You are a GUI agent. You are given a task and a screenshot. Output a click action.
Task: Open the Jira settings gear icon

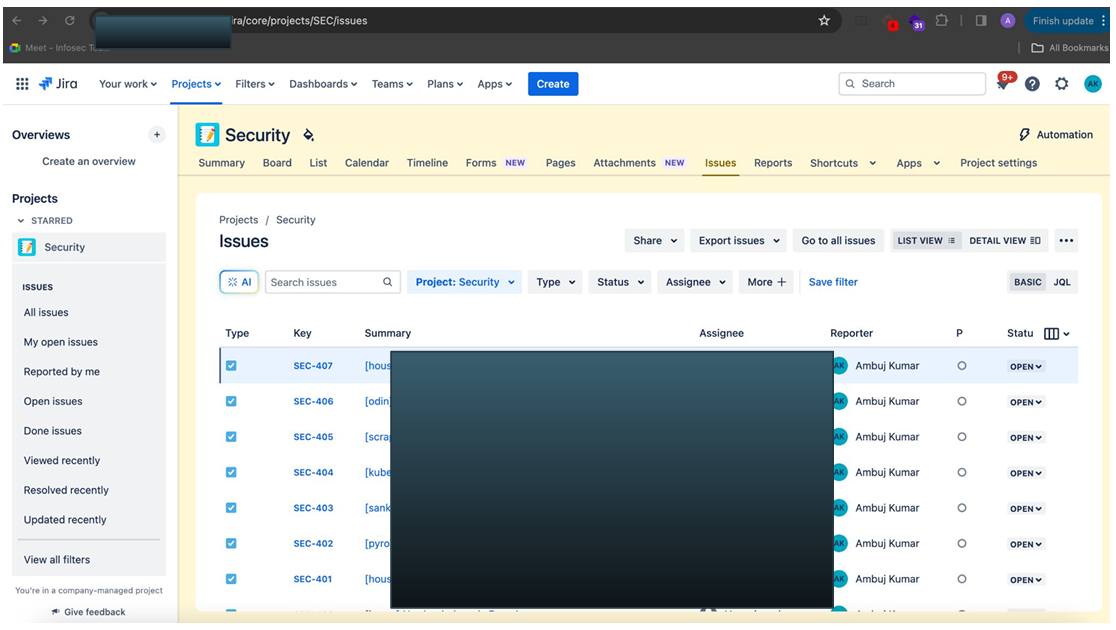pos(1061,84)
